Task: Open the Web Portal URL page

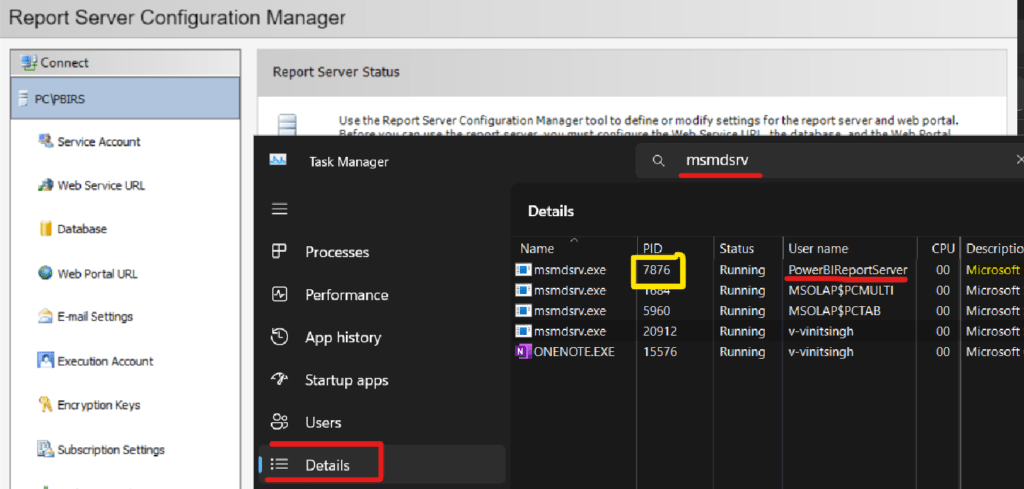Action: (97, 274)
